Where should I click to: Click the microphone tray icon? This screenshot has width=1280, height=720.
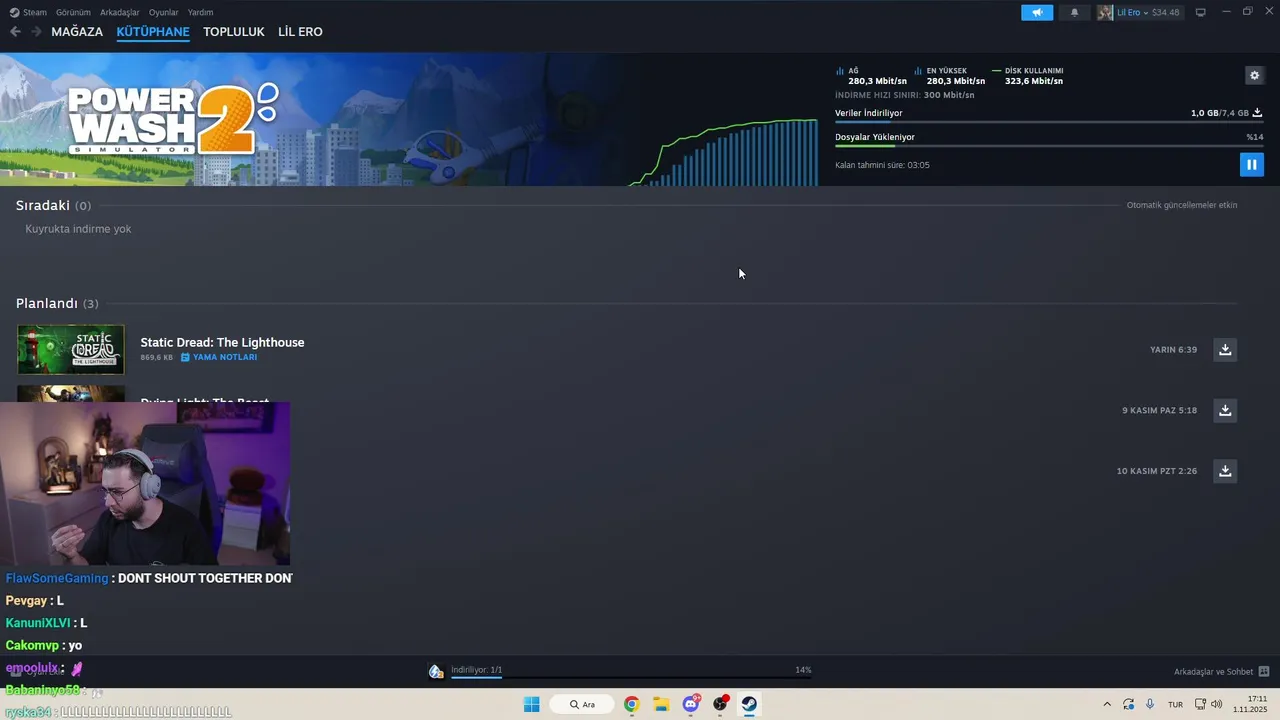(x=1150, y=704)
